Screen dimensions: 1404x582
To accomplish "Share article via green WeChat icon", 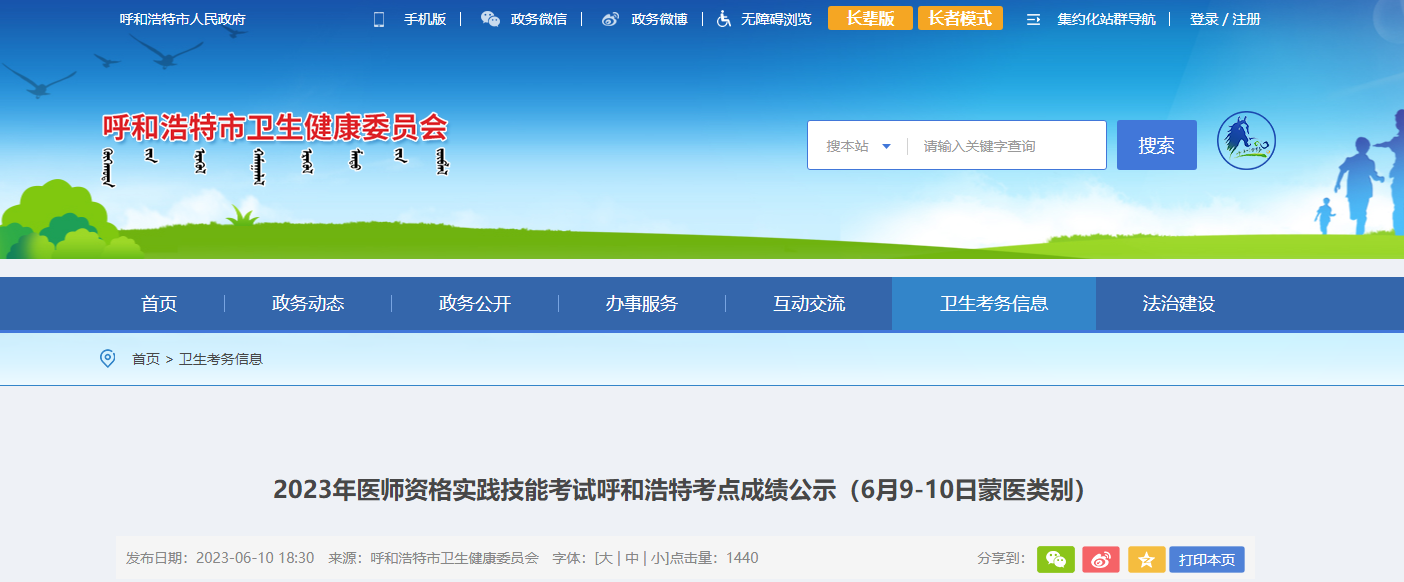I will tap(1056, 559).
